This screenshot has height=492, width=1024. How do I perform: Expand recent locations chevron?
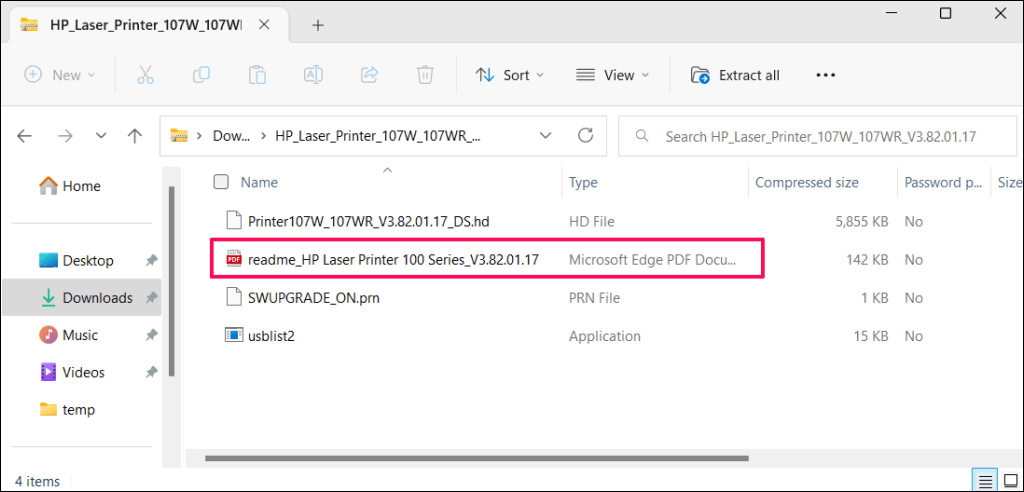101,136
